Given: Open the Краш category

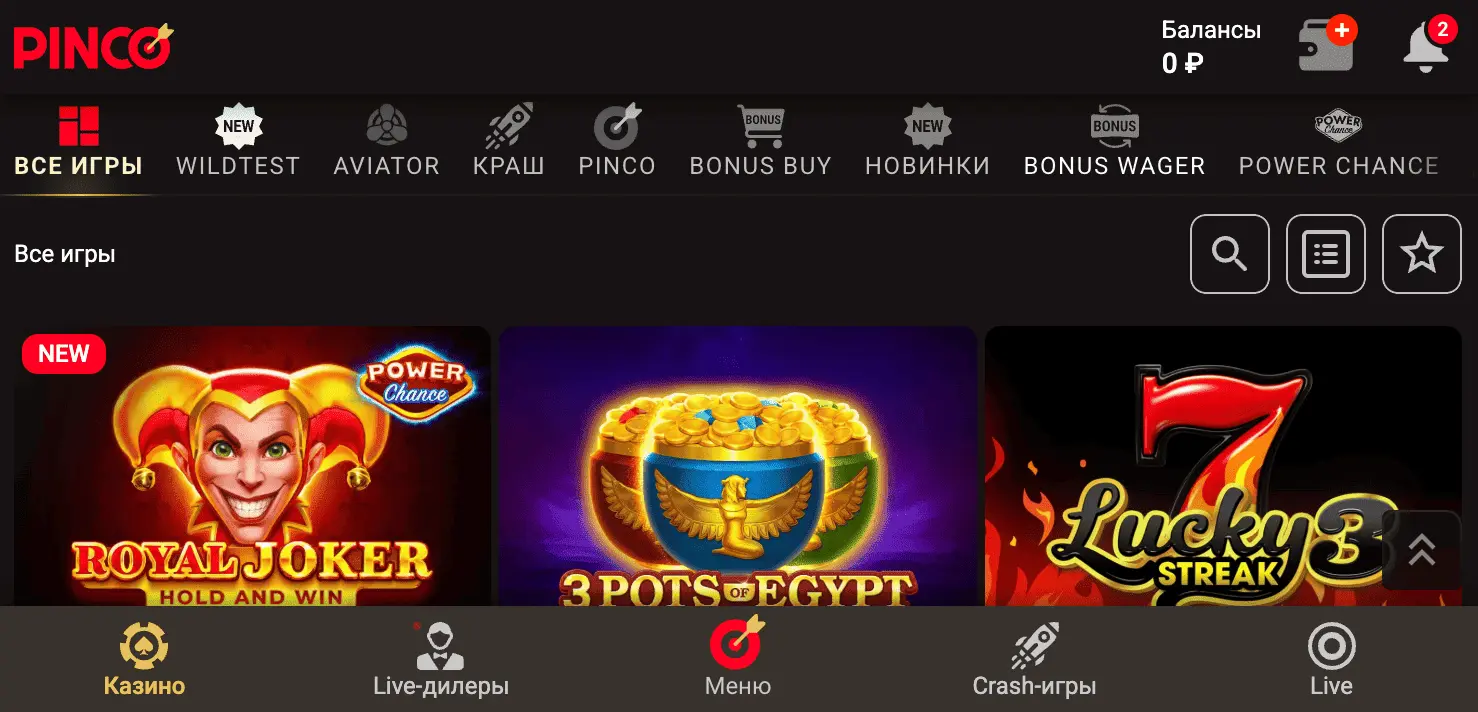Looking at the screenshot, I should tap(509, 142).
